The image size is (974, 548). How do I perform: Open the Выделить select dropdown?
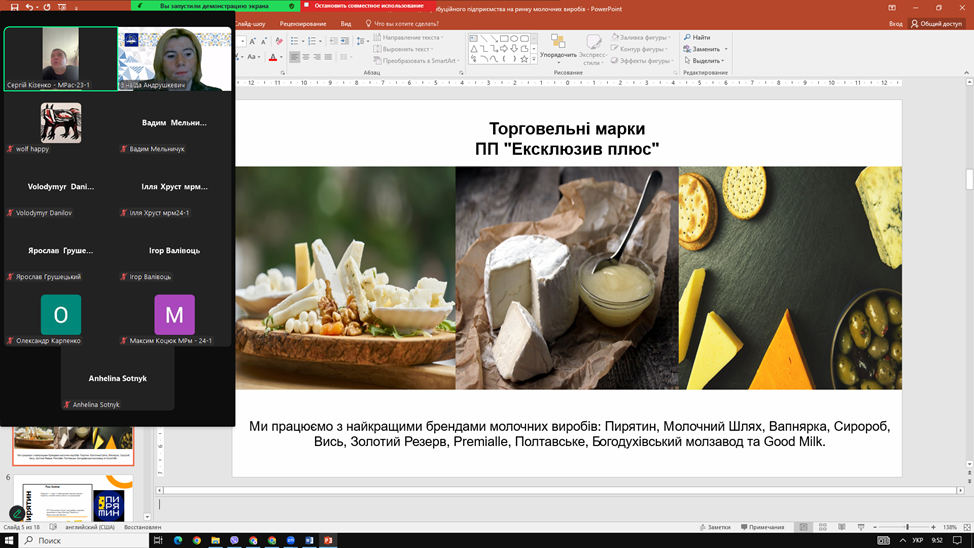click(x=704, y=61)
